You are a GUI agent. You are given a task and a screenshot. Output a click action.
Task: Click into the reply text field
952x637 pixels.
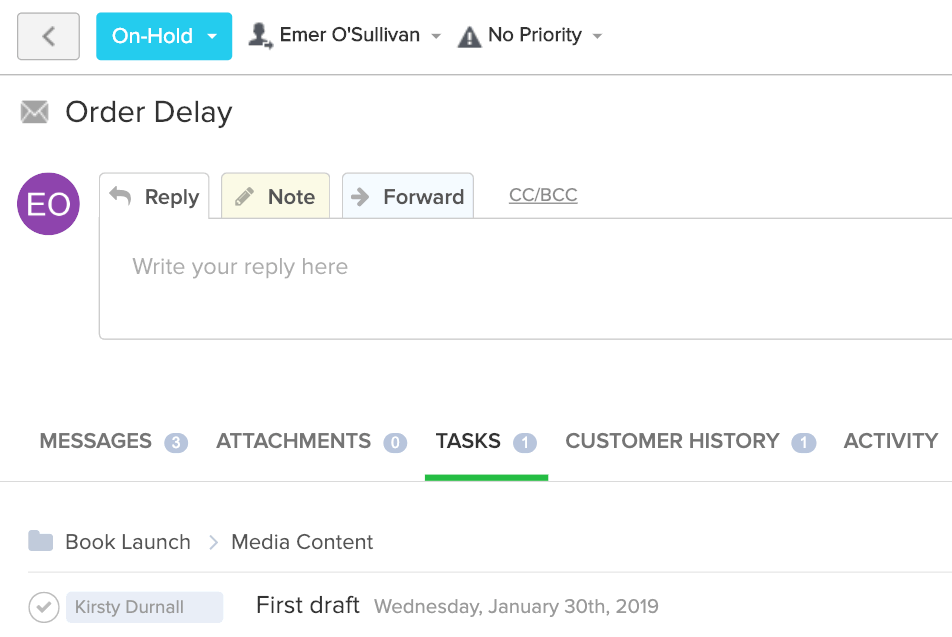(526, 278)
